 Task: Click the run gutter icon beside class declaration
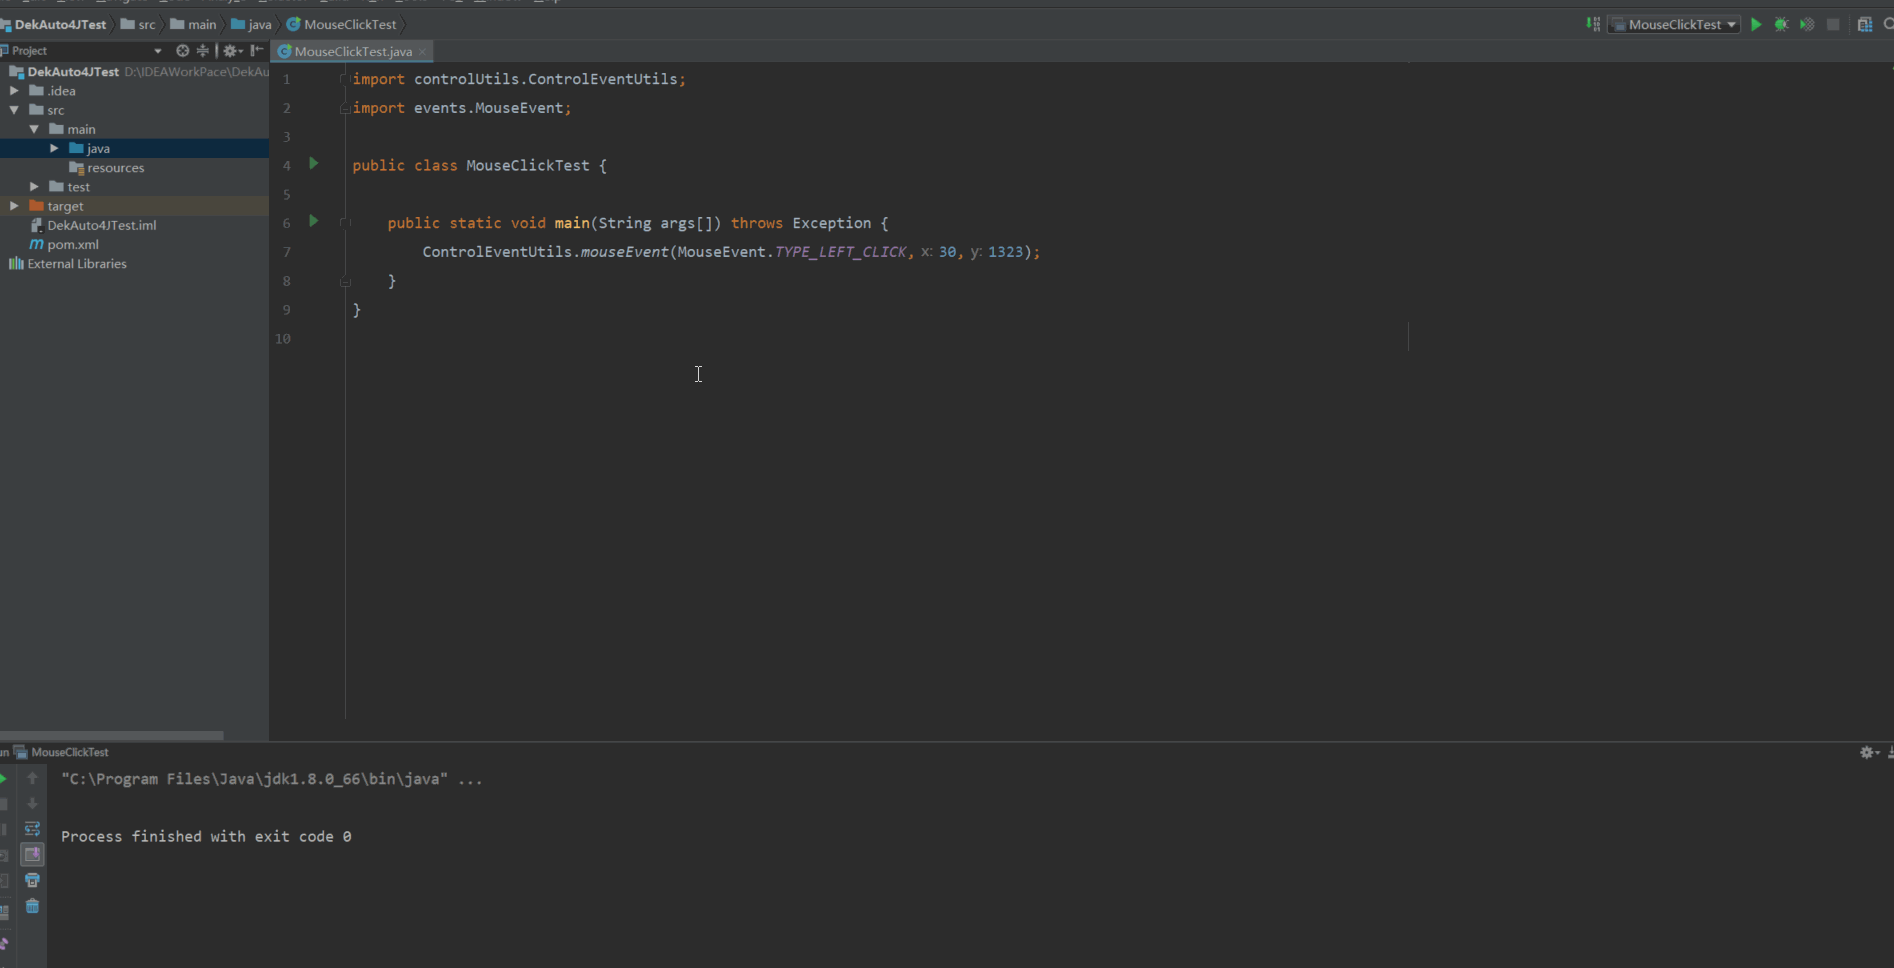pyautogui.click(x=313, y=163)
